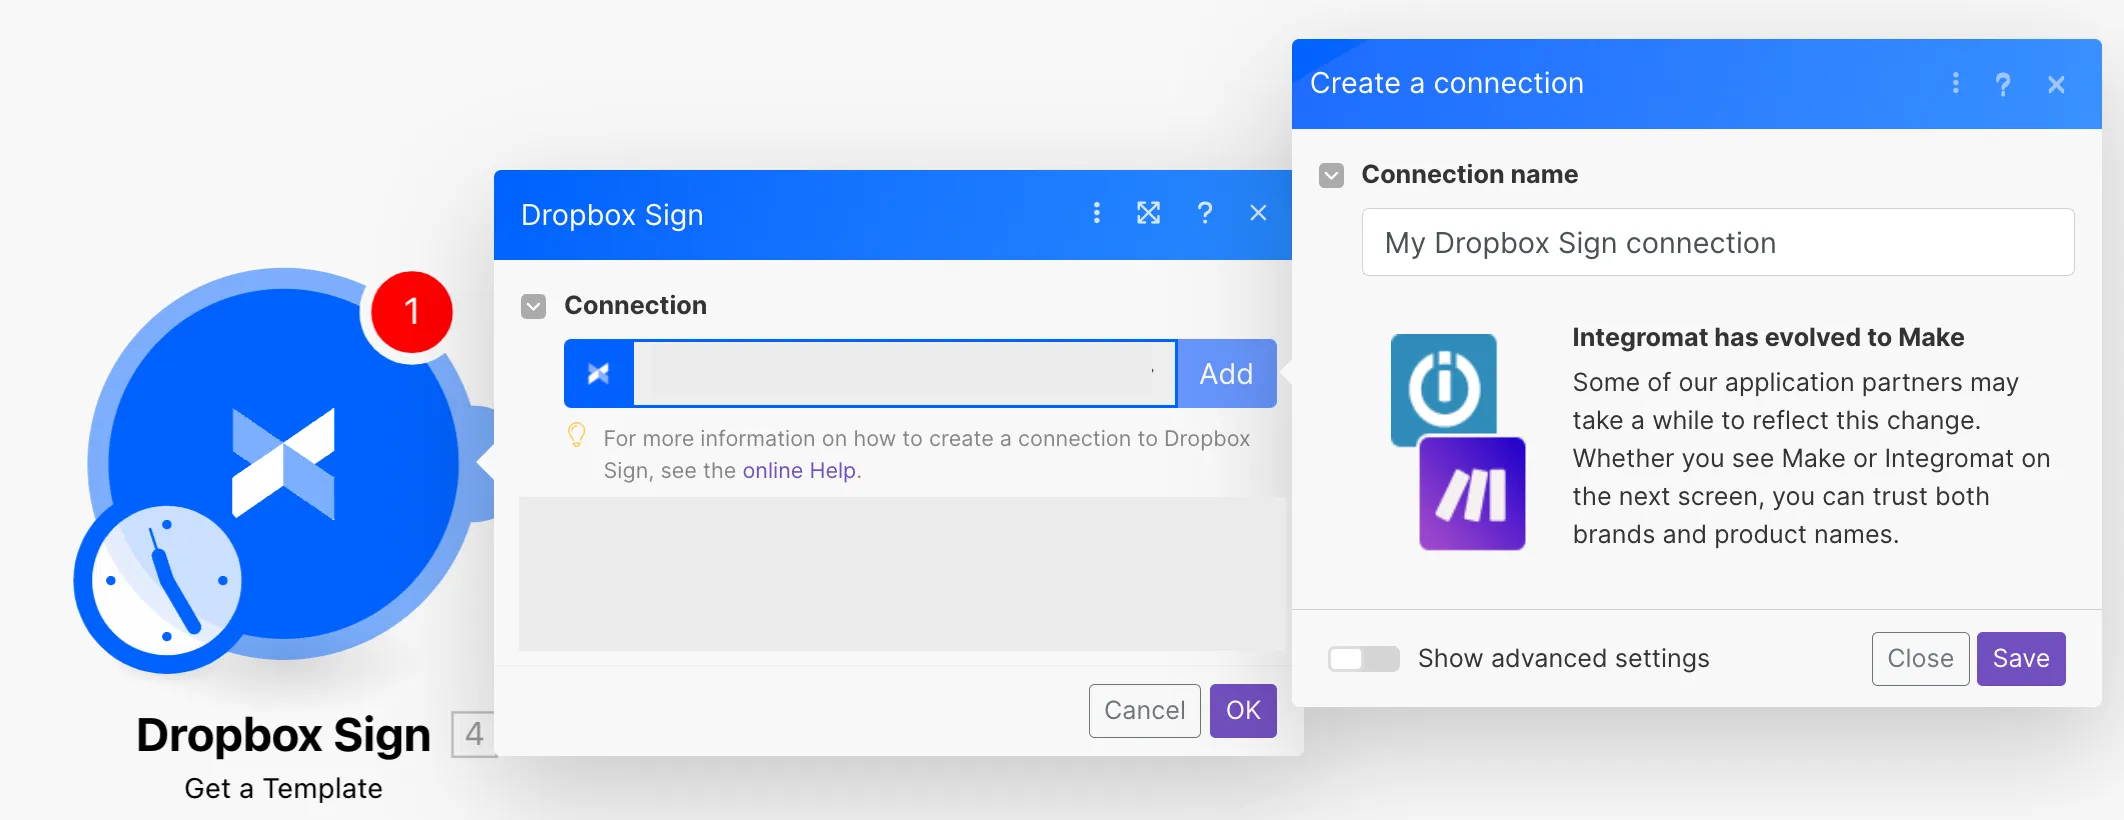Click Close in Create a connection

[1921, 659]
